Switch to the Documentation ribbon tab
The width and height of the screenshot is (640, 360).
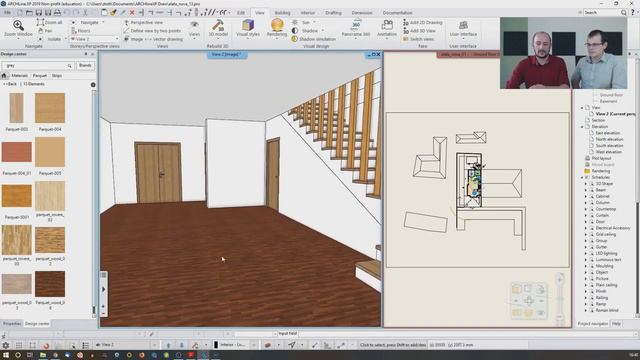click(x=397, y=13)
